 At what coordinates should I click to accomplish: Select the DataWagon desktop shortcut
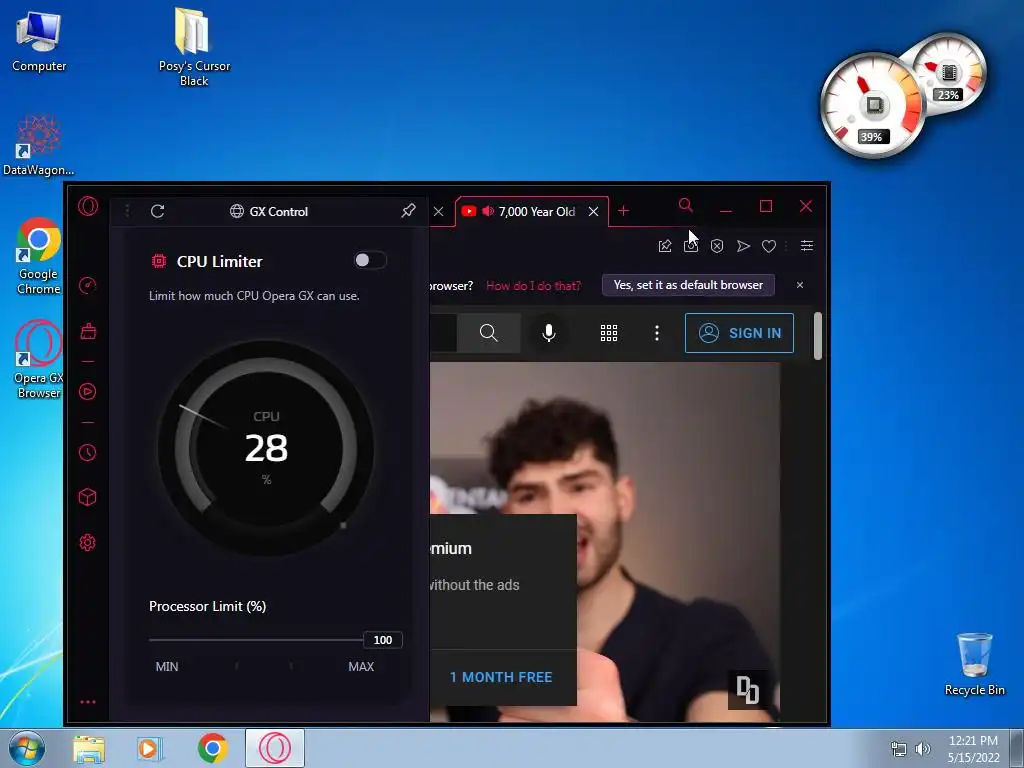[39, 145]
